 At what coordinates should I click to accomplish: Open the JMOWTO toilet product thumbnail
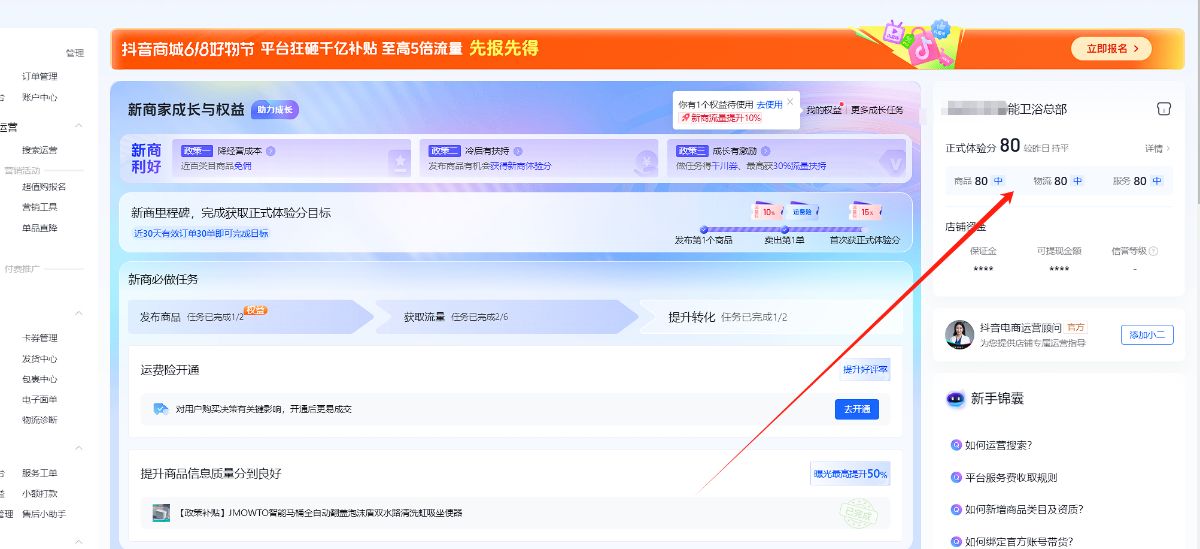pyautogui.click(x=161, y=512)
